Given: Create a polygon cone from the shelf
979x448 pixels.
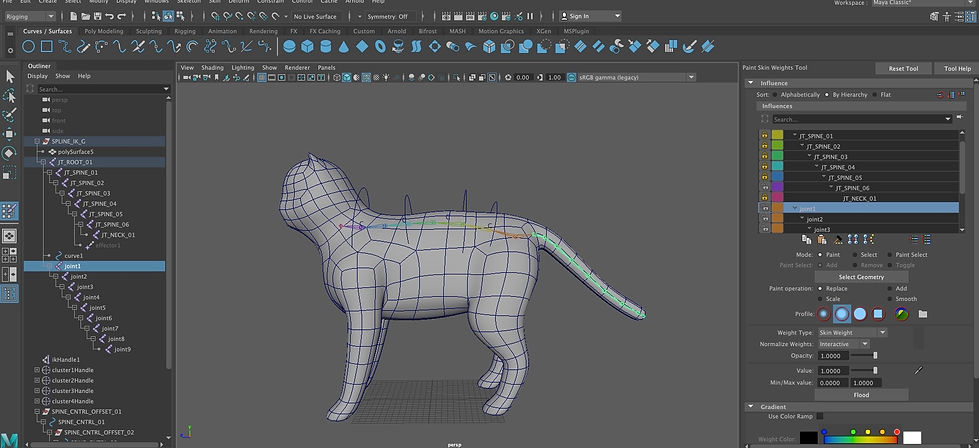Looking at the screenshot, I should click(343, 46).
